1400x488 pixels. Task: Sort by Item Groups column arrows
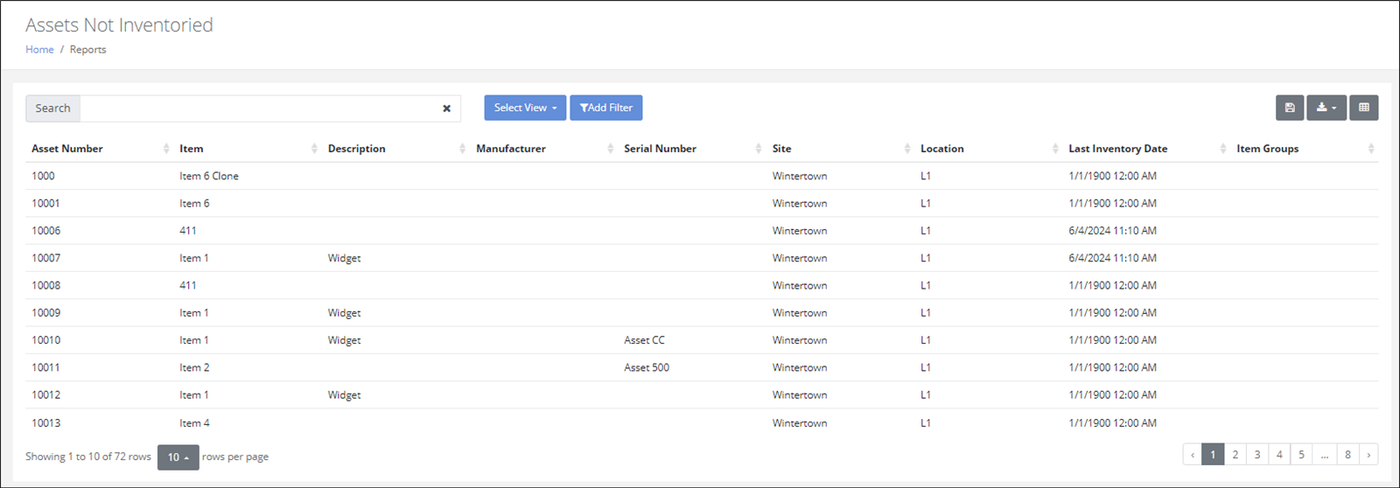pos(1371,149)
